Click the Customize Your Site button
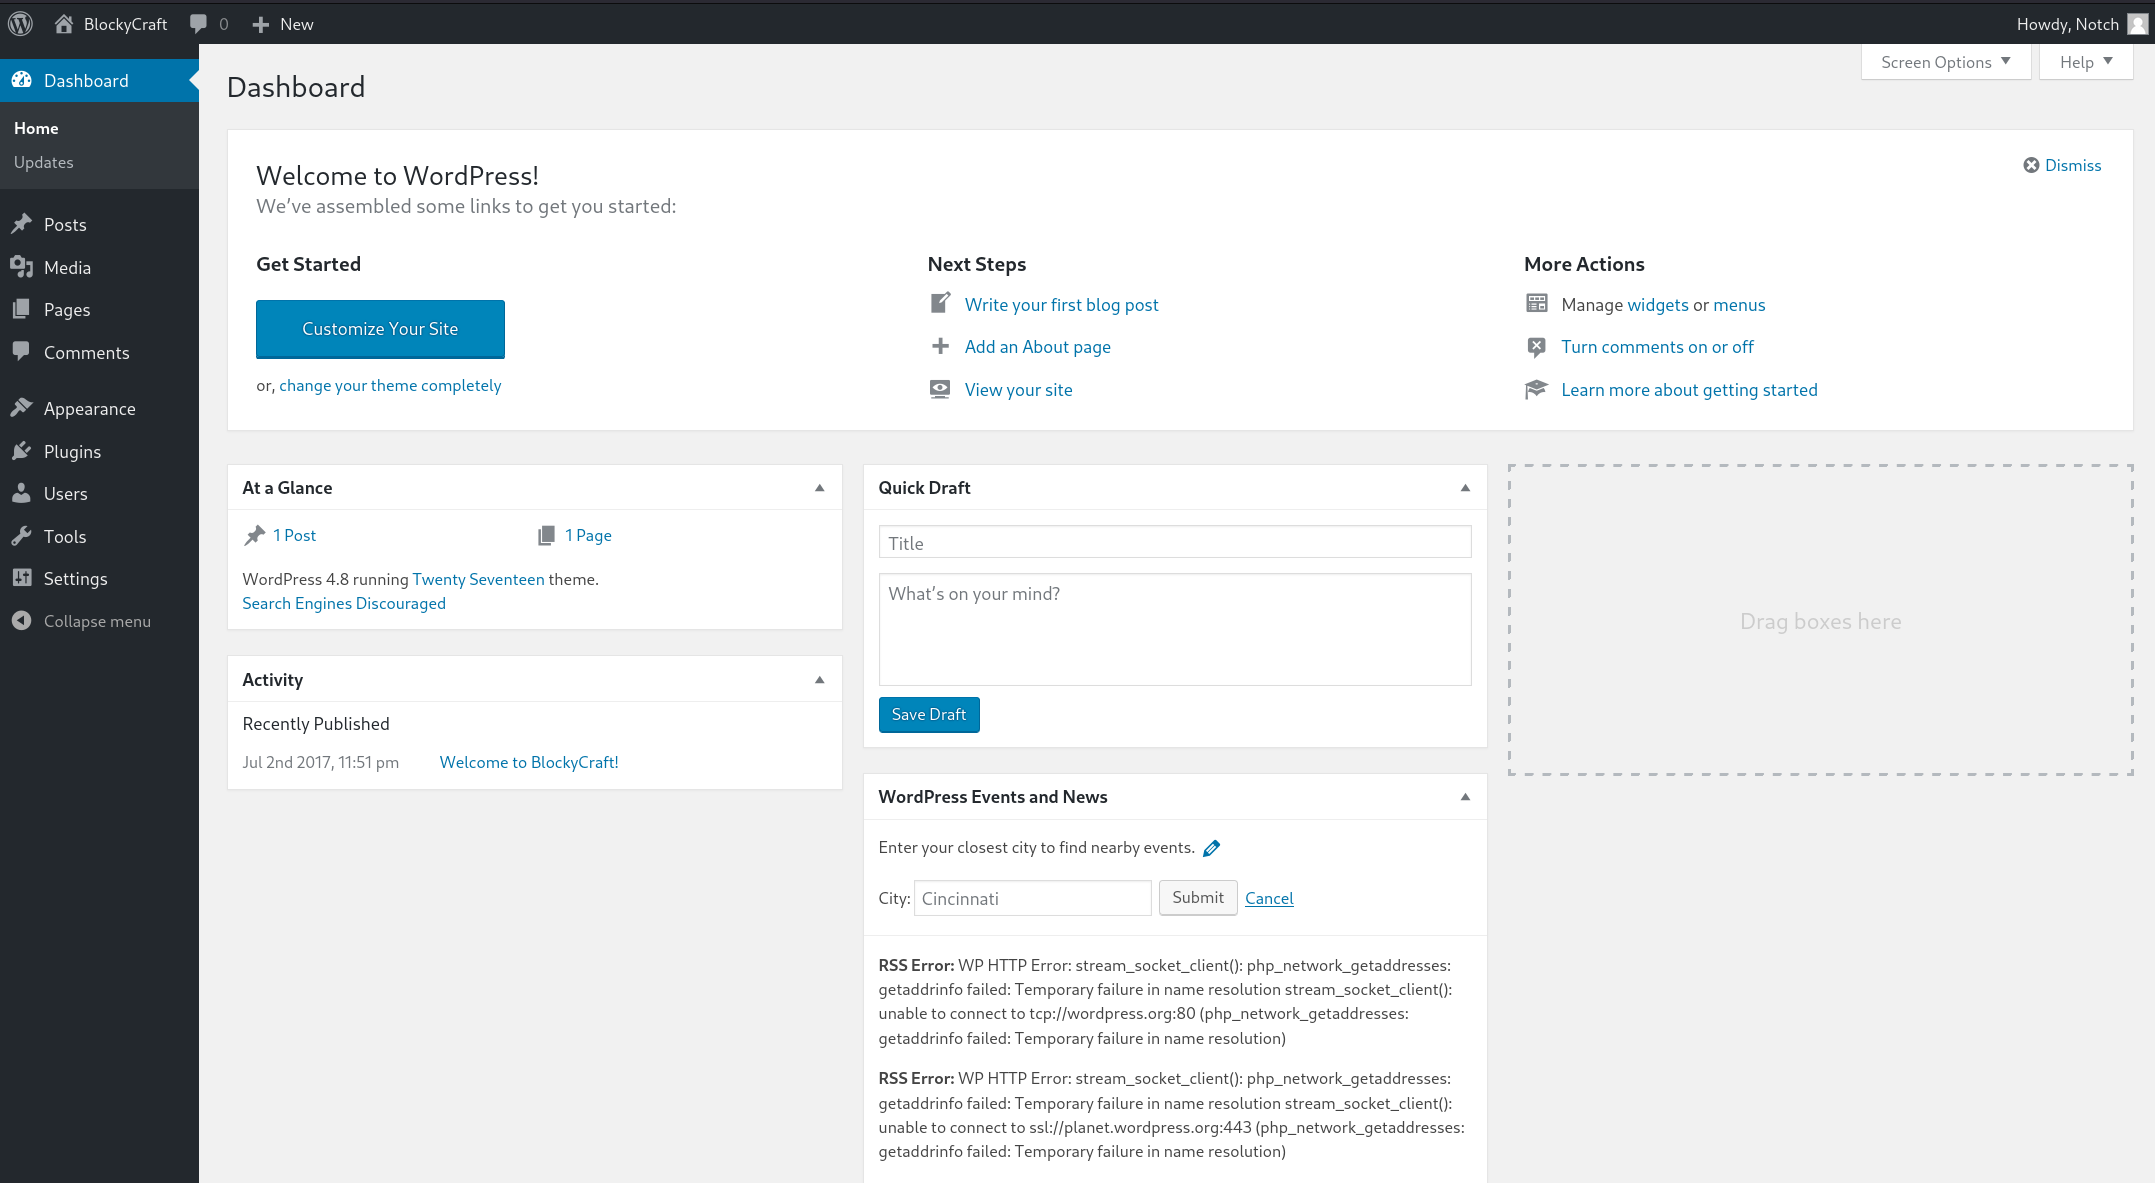 (x=380, y=329)
